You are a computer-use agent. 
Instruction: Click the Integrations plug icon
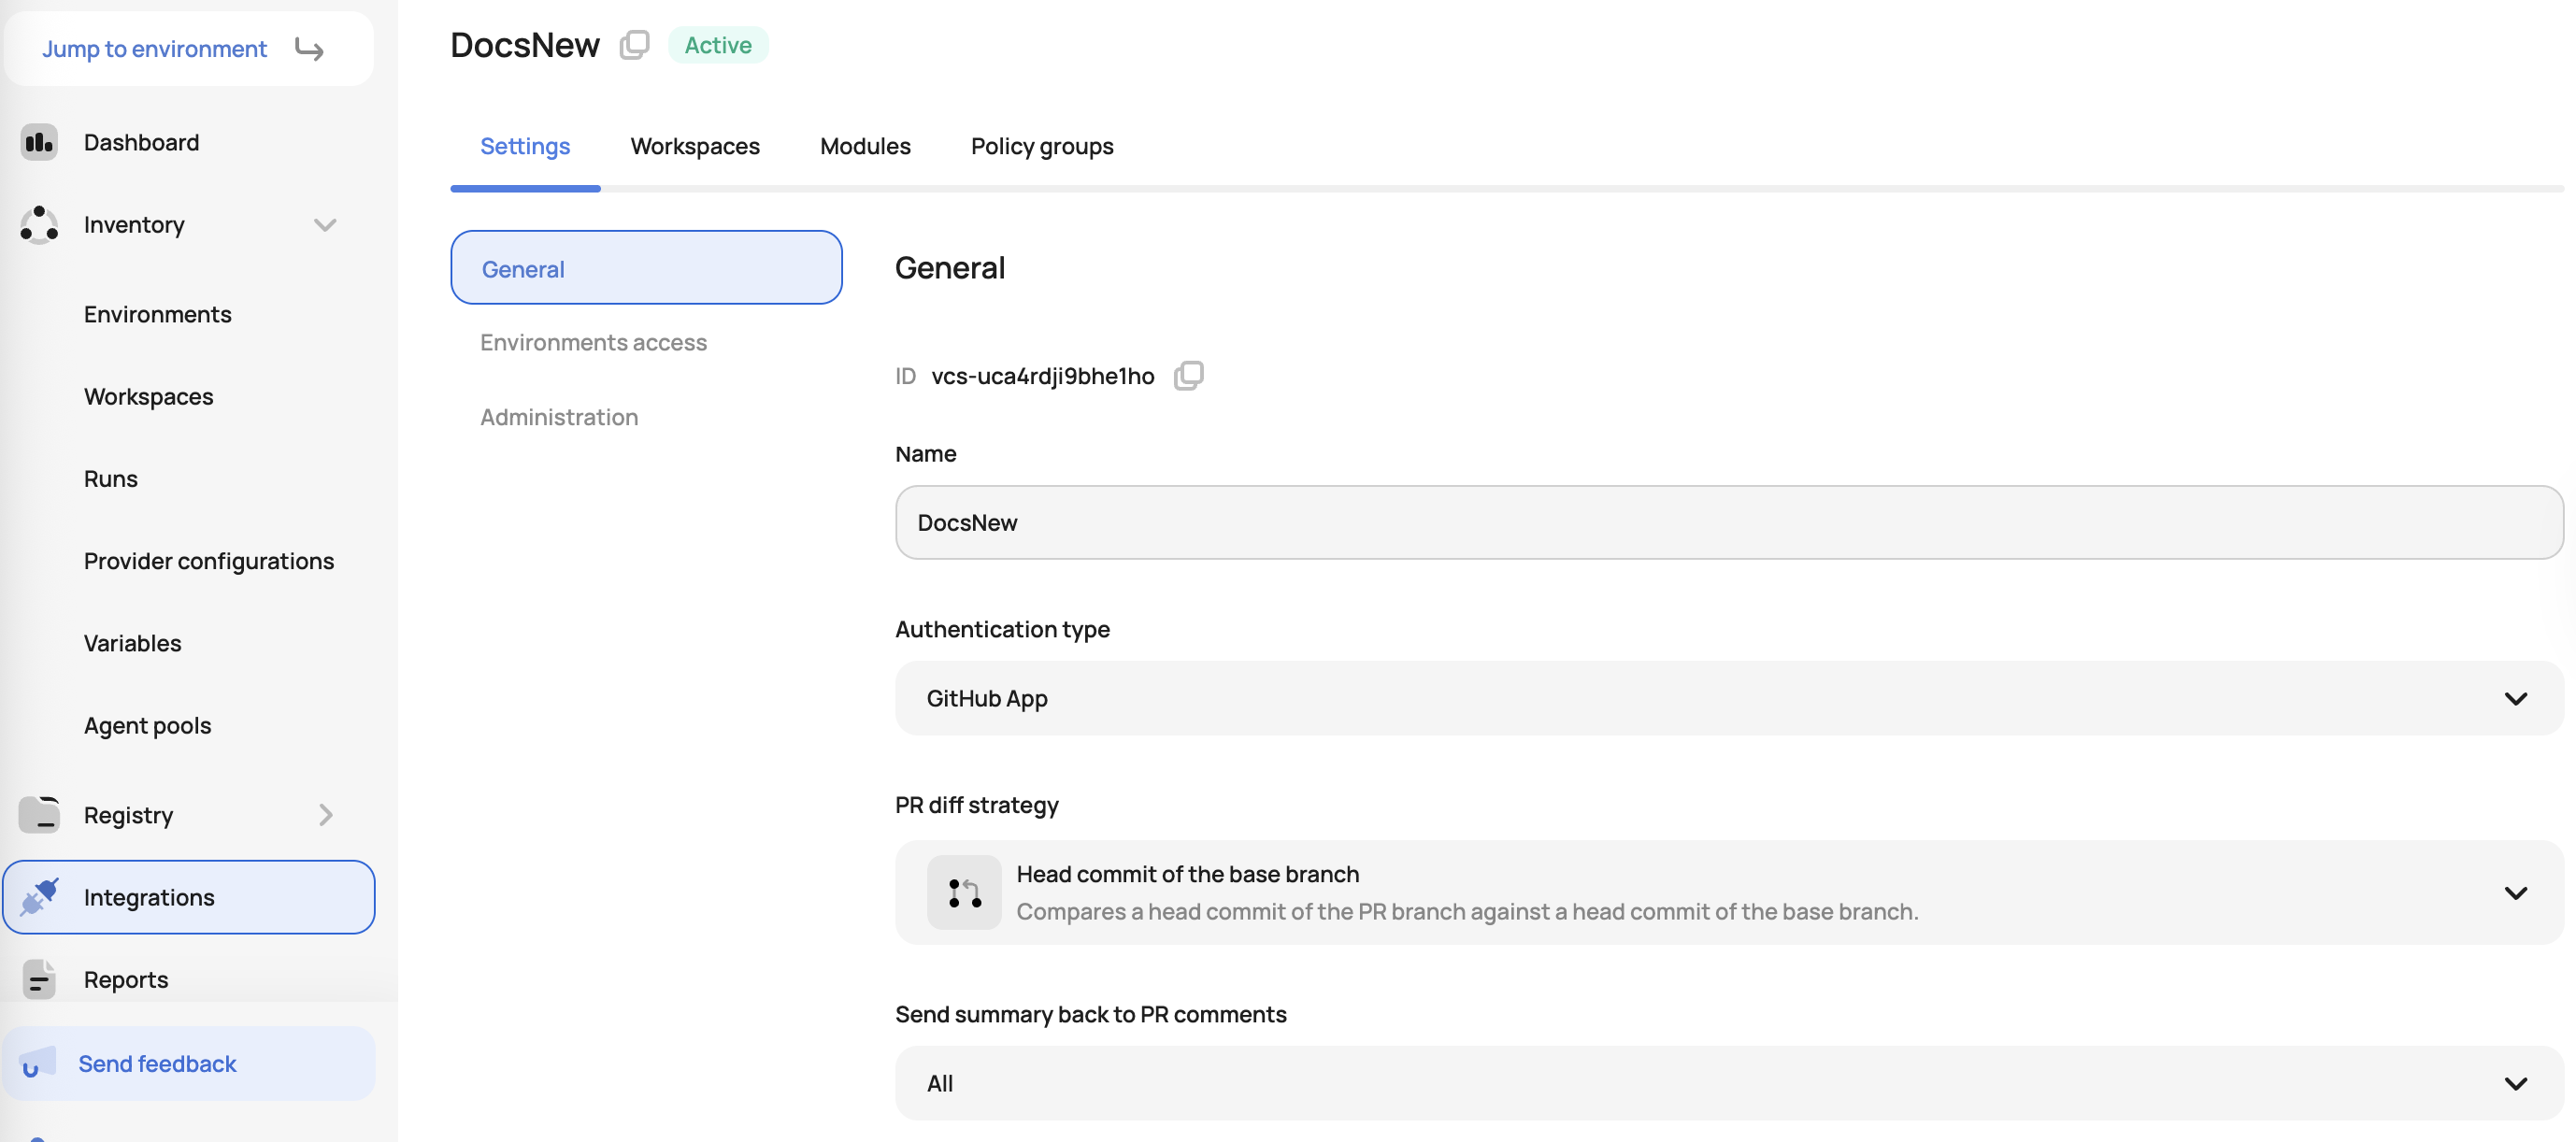(x=39, y=897)
